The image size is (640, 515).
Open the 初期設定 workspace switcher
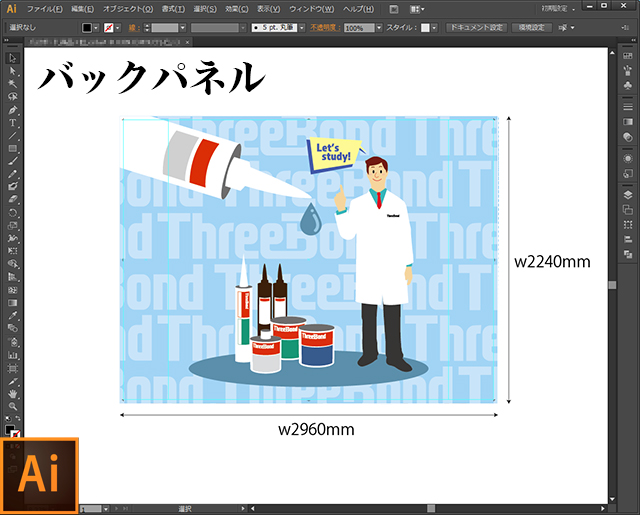[558, 9]
